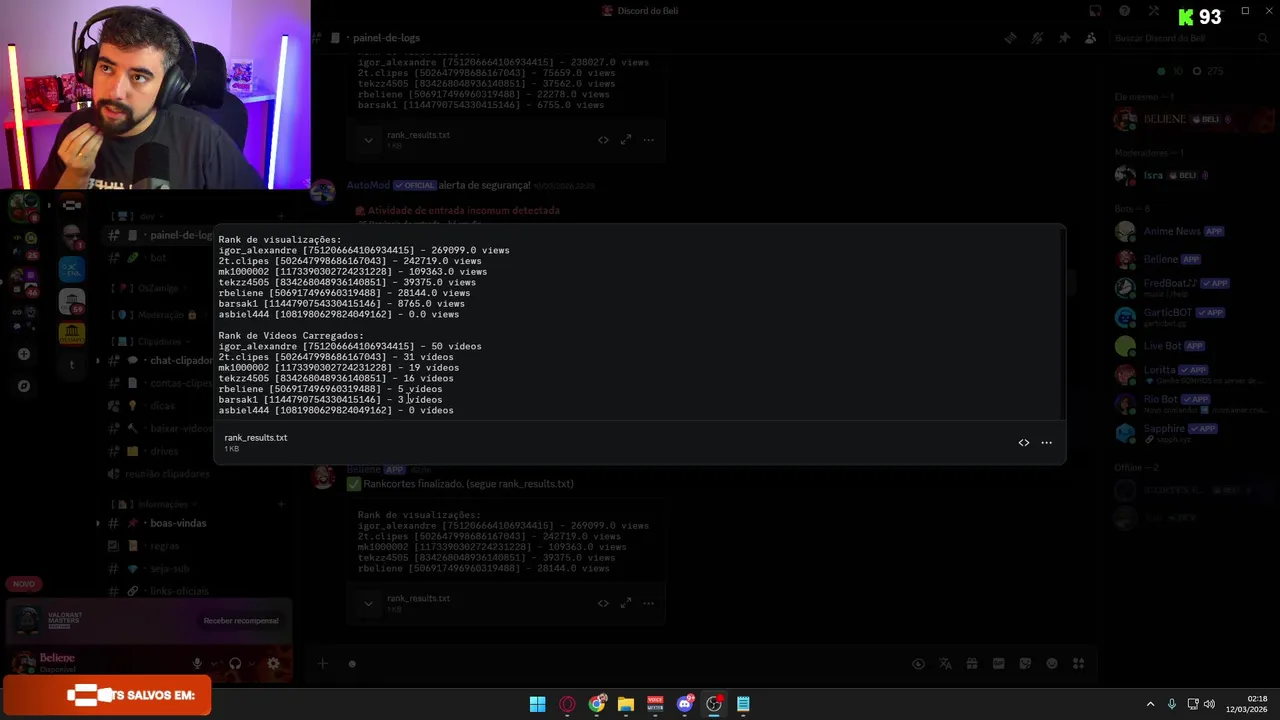Image resolution: width=1280 pixels, height=720 pixels.
Task: Open the Help icon in title bar
Action: click(x=1125, y=11)
